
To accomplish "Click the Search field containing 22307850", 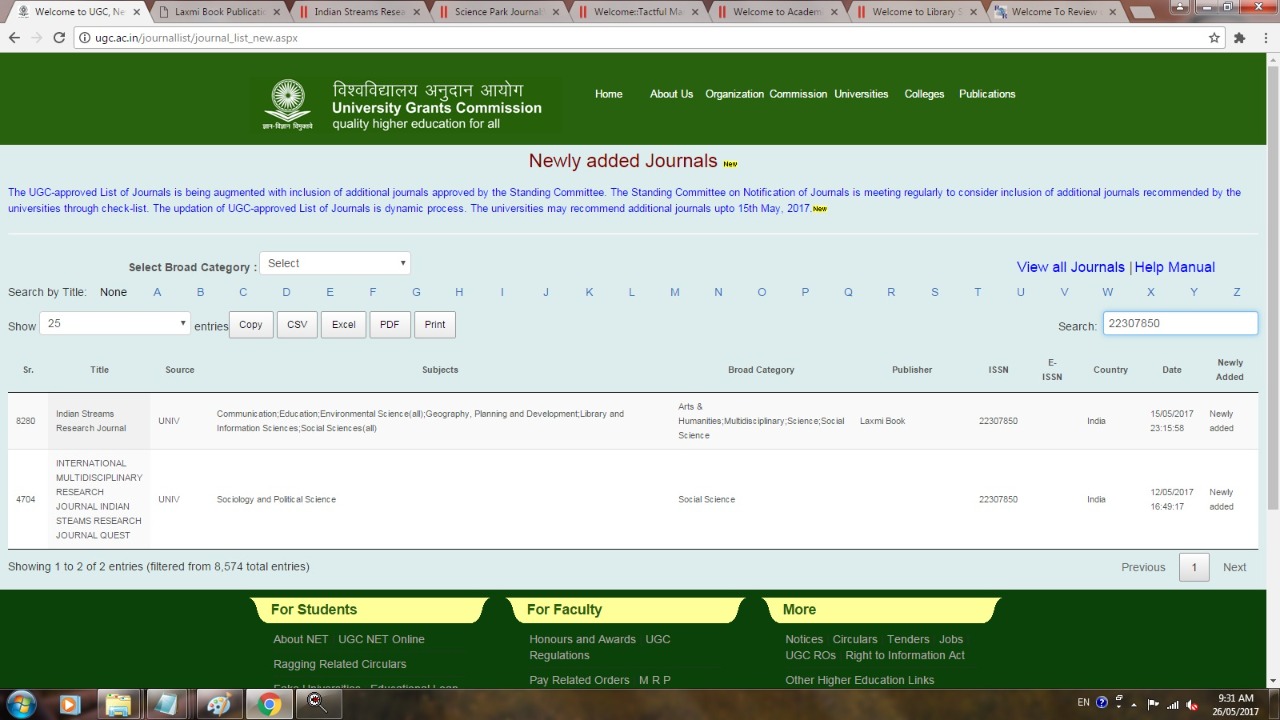I will (x=1180, y=323).
